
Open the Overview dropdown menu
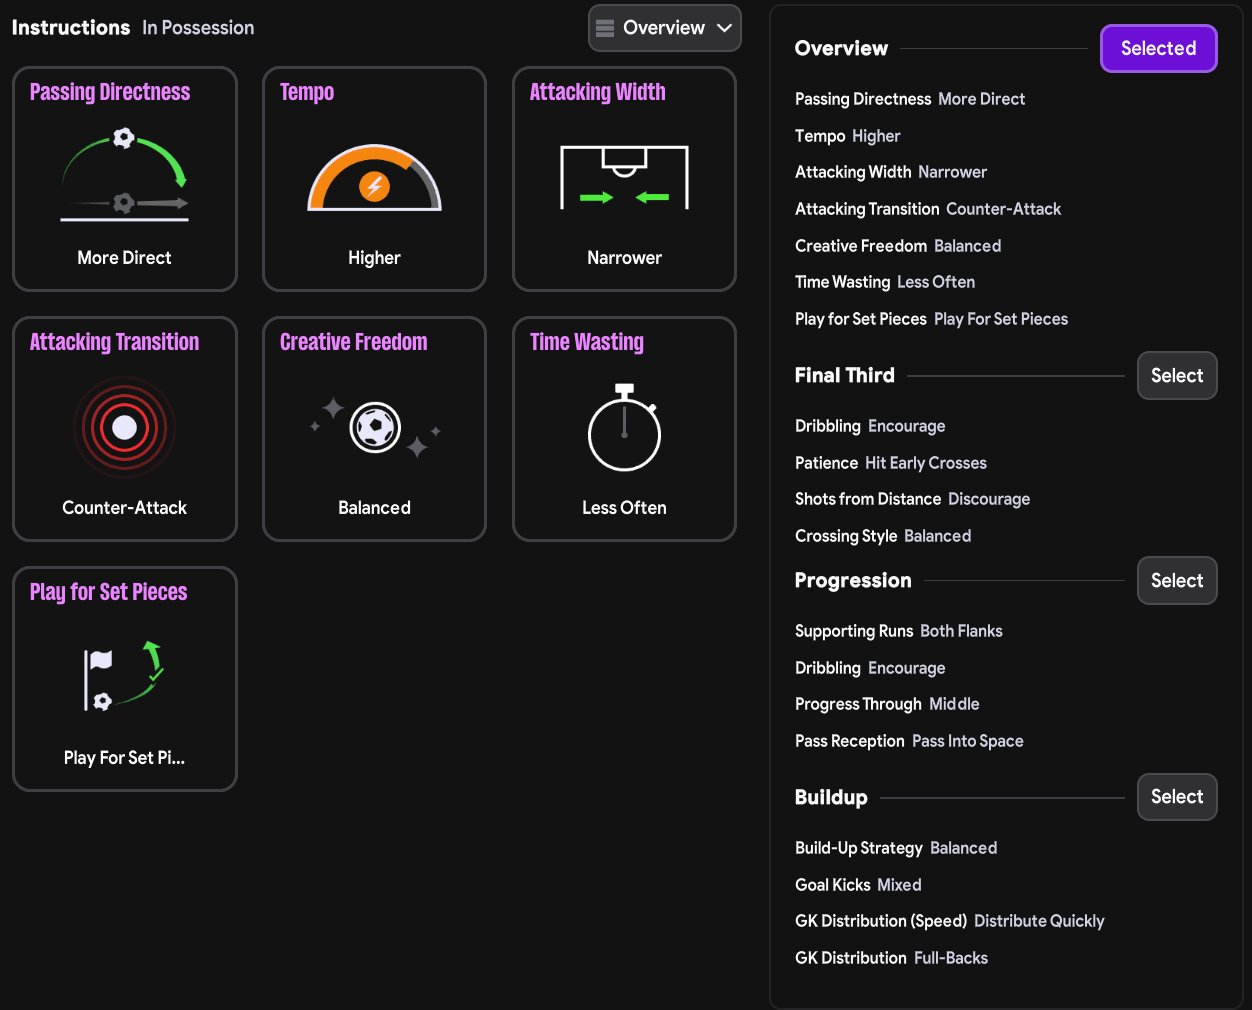pyautogui.click(x=664, y=28)
